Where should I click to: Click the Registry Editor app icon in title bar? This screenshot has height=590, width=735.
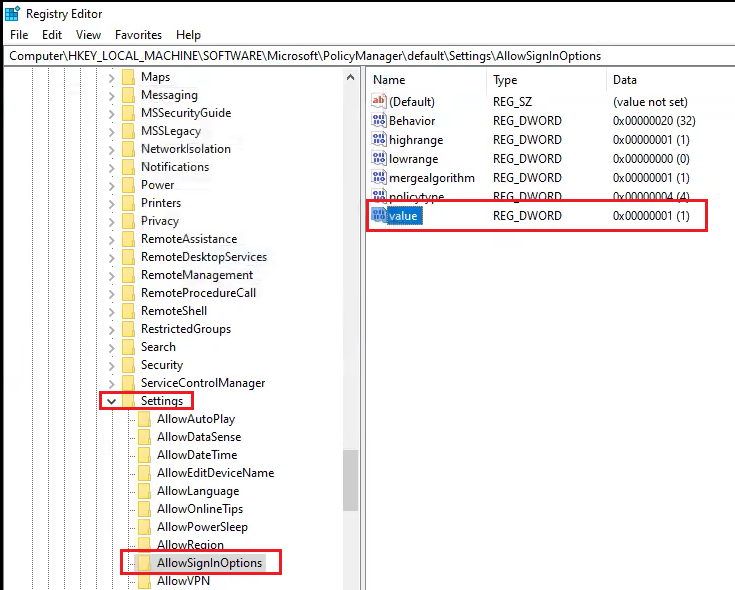coord(12,13)
